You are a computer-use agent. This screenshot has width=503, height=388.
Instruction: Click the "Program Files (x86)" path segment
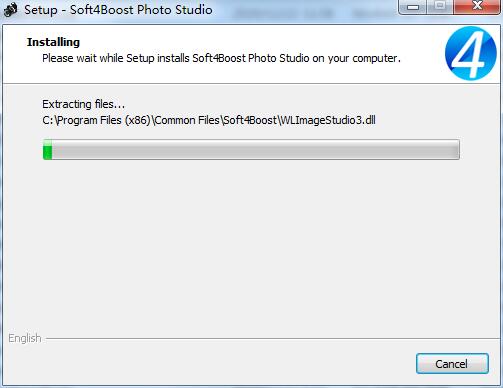(x=104, y=120)
